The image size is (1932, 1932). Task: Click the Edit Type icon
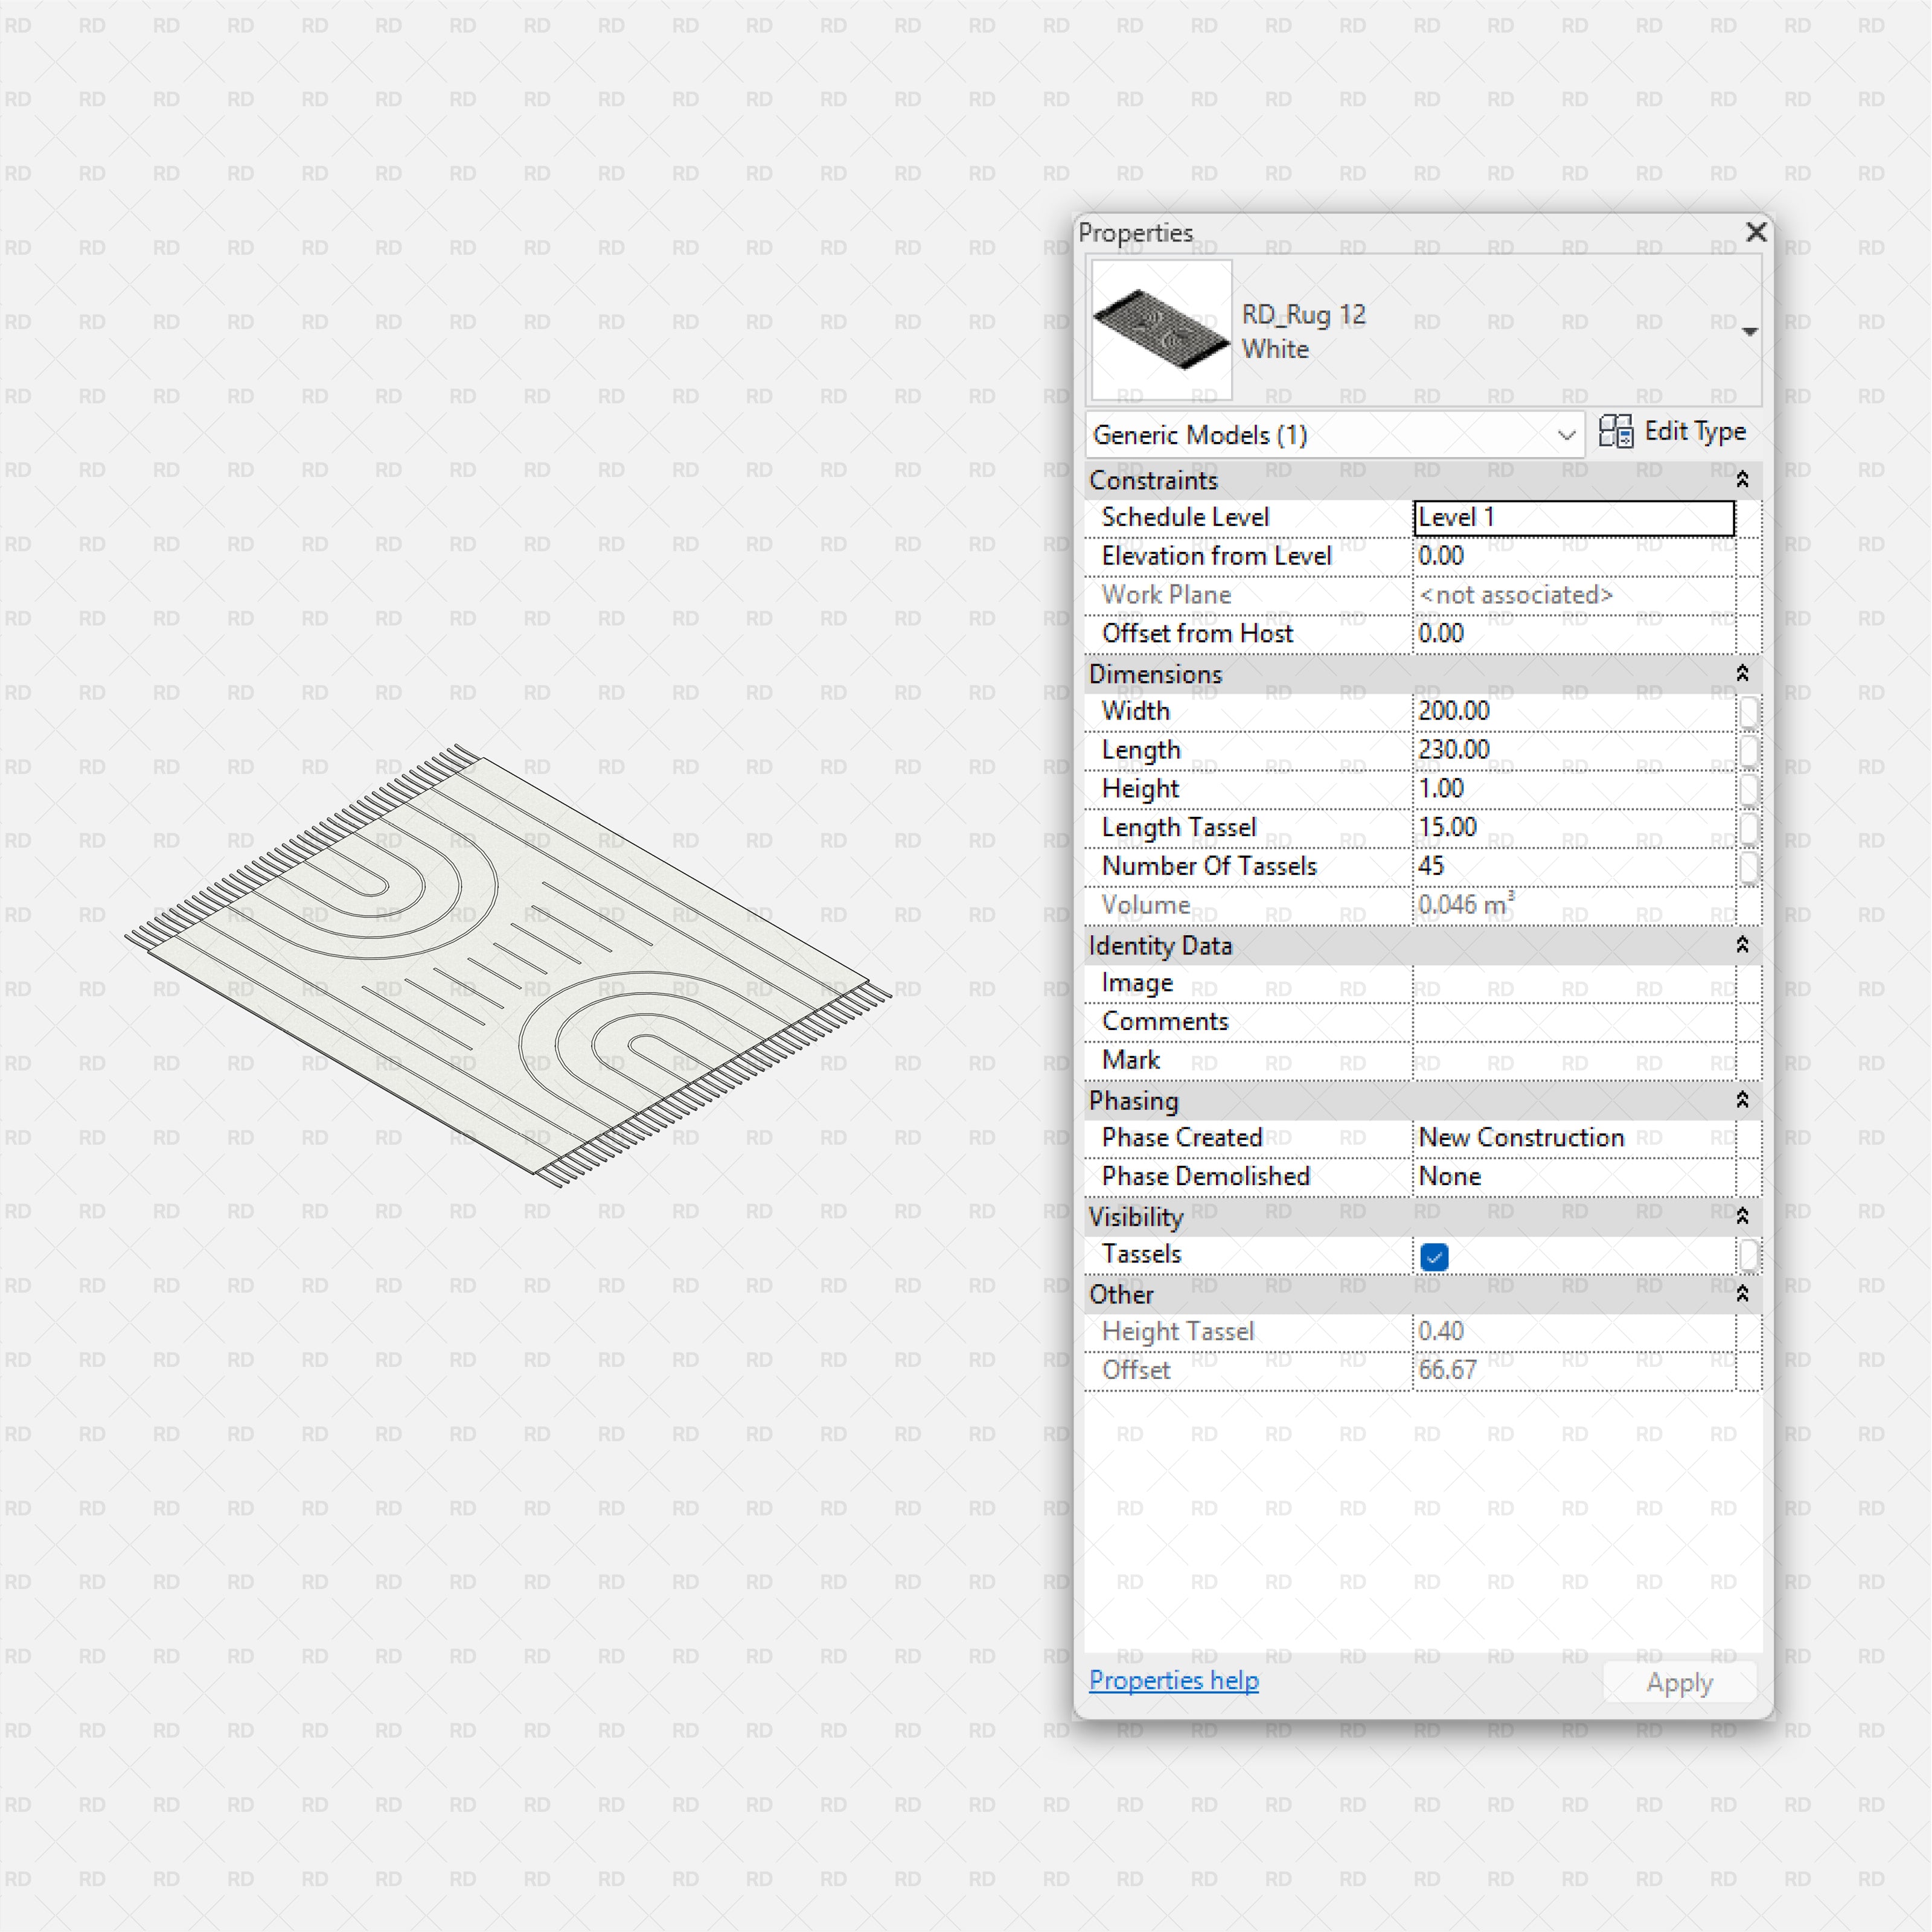1615,431
